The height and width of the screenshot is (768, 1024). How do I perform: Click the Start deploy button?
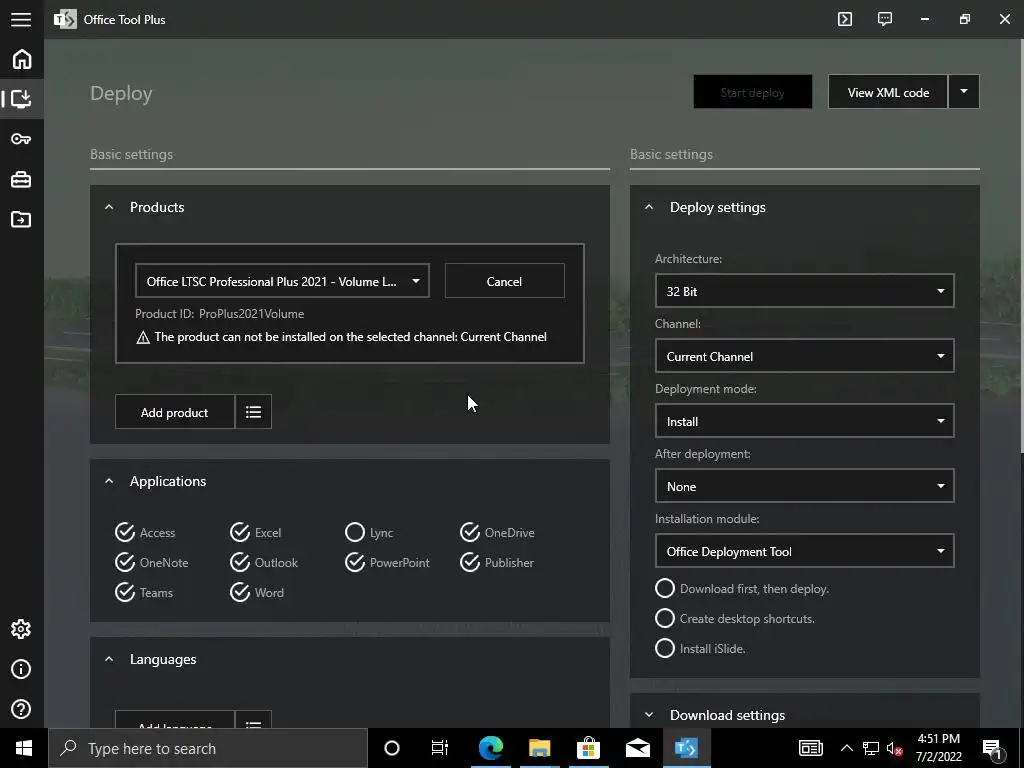point(752,91)
